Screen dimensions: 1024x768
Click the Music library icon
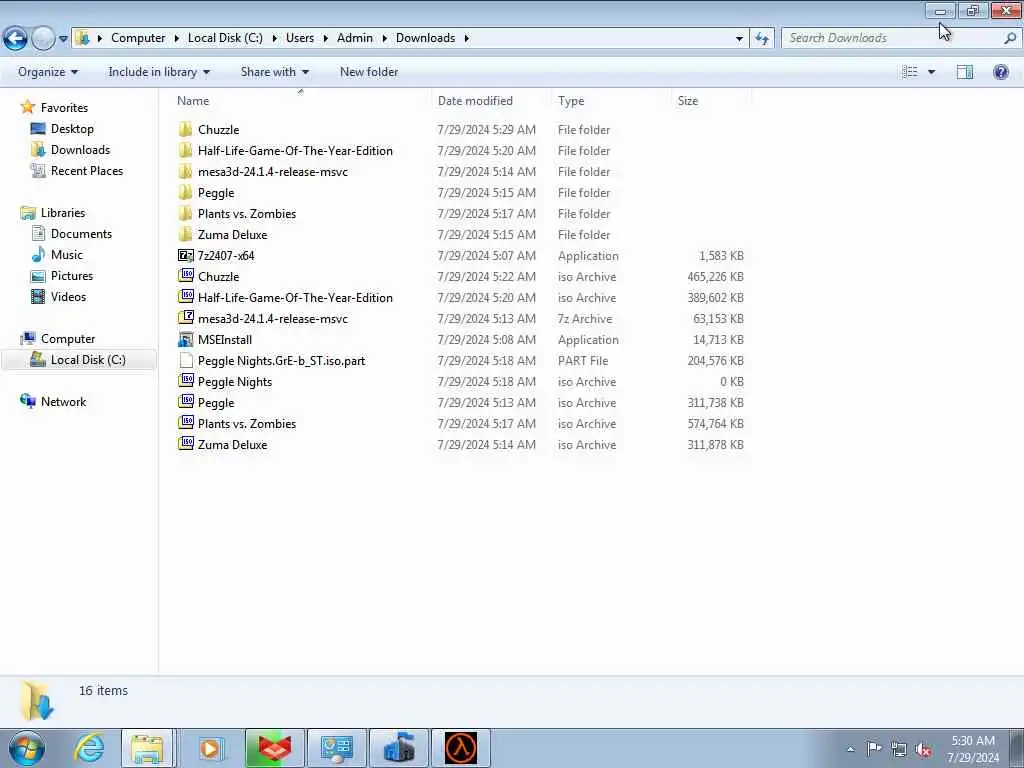click(x=39, y=255)
